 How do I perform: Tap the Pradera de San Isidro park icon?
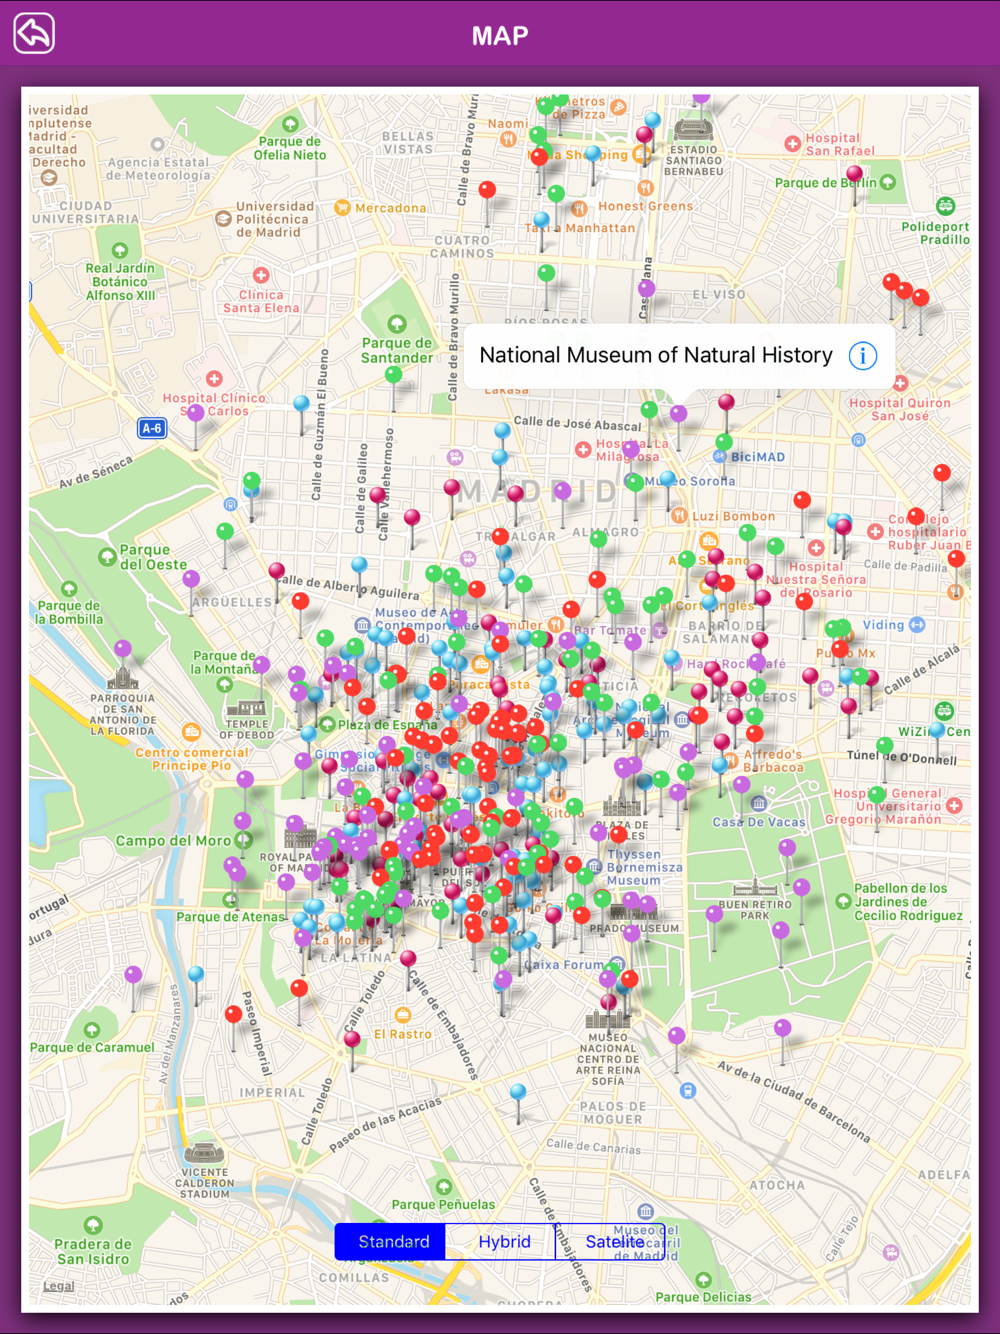click(93, 1225)
